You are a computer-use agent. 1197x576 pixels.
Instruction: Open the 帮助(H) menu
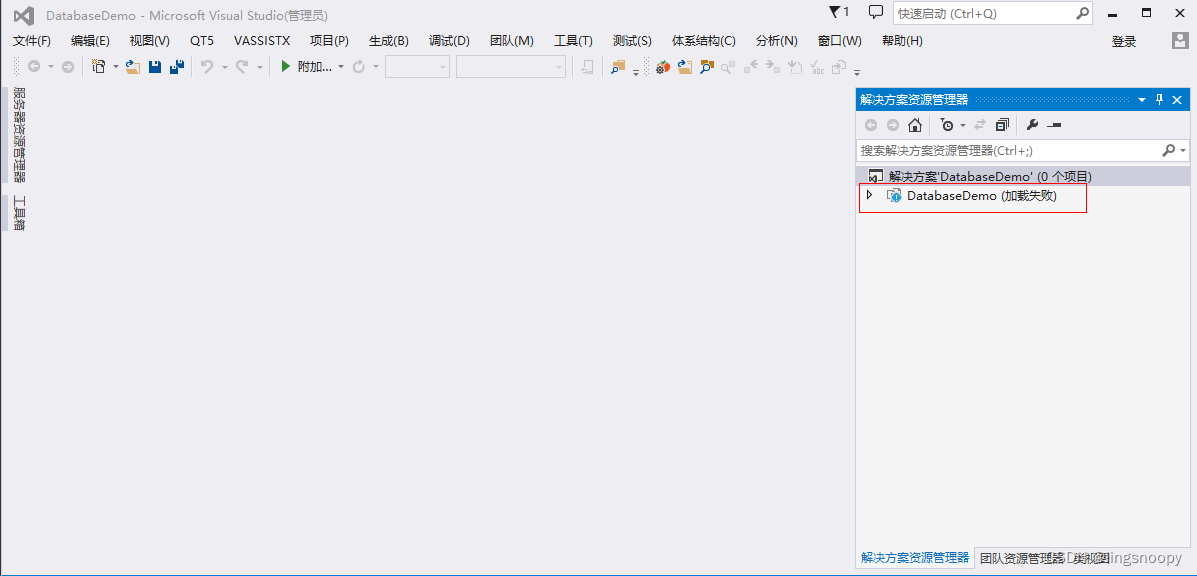[x=902, y=41]
